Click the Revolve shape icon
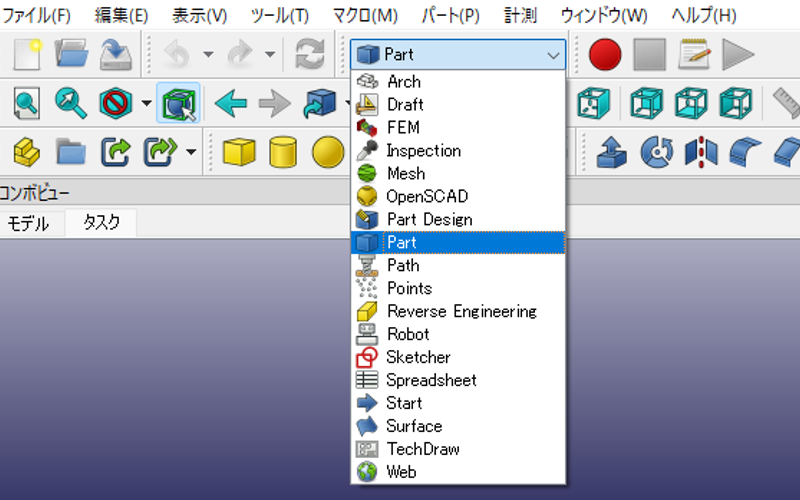The image size is (800, 500). (657, 152)
